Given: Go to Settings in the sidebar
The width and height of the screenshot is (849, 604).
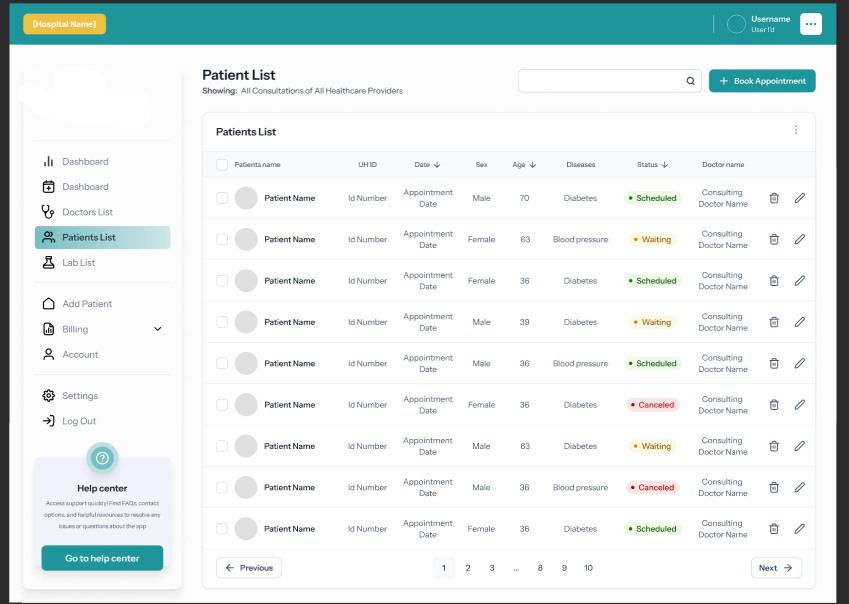Looking at the screenshot, I should tap(80, 396).
